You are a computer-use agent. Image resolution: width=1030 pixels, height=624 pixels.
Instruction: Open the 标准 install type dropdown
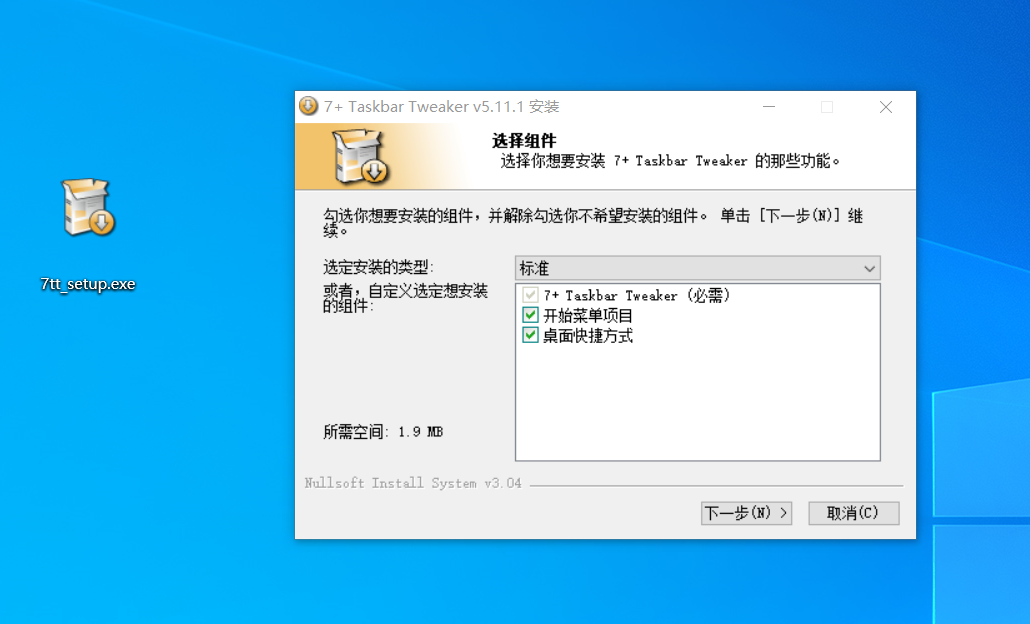pos(698,268)
